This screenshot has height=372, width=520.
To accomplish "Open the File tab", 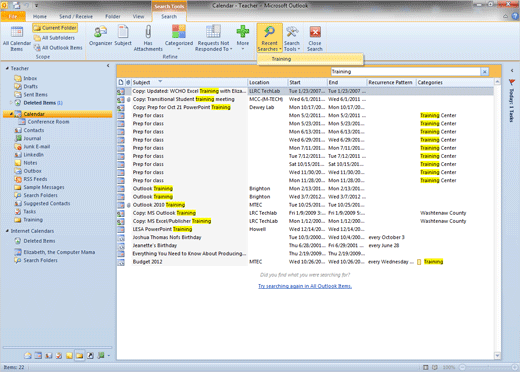I will [x=13, y=16].
